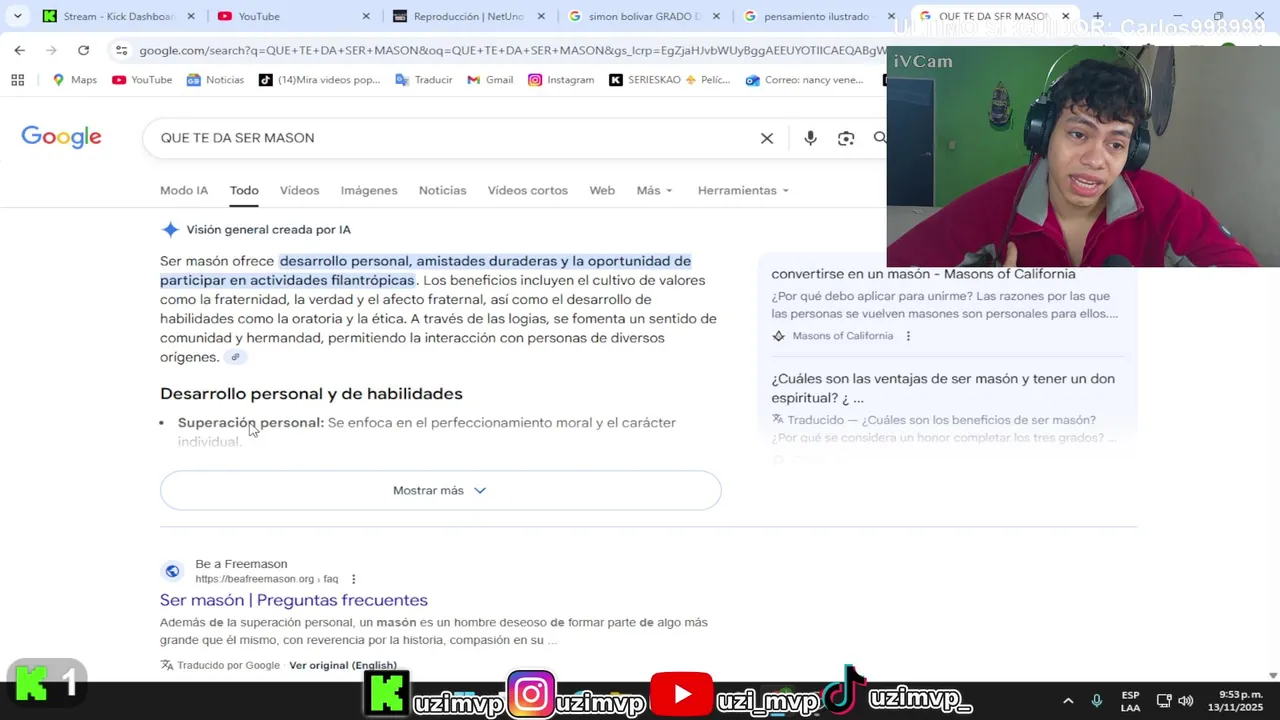The height and width of the screenshot is (720, 1280).
Task: Open the apps grid in bookmarks bar
Action: tap(17, 80)
